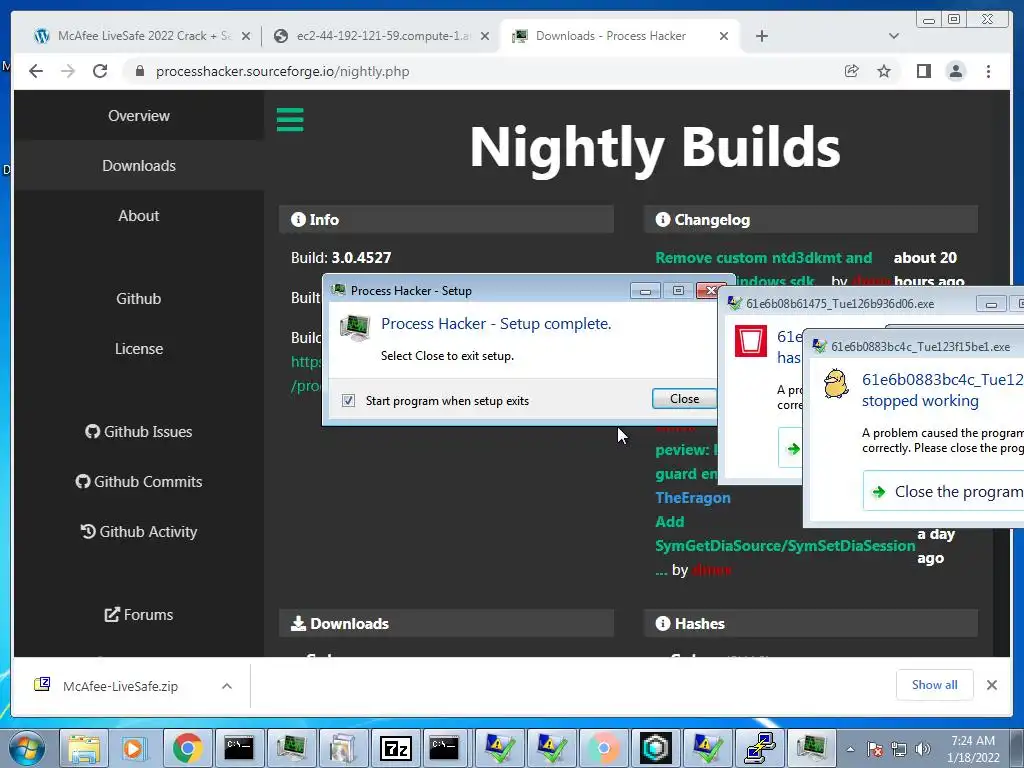This screenshot has height=768, width=1024.
Task: Open 7-Zip from the taskbar
Action: pyautogui.click(x=396, y=748)
